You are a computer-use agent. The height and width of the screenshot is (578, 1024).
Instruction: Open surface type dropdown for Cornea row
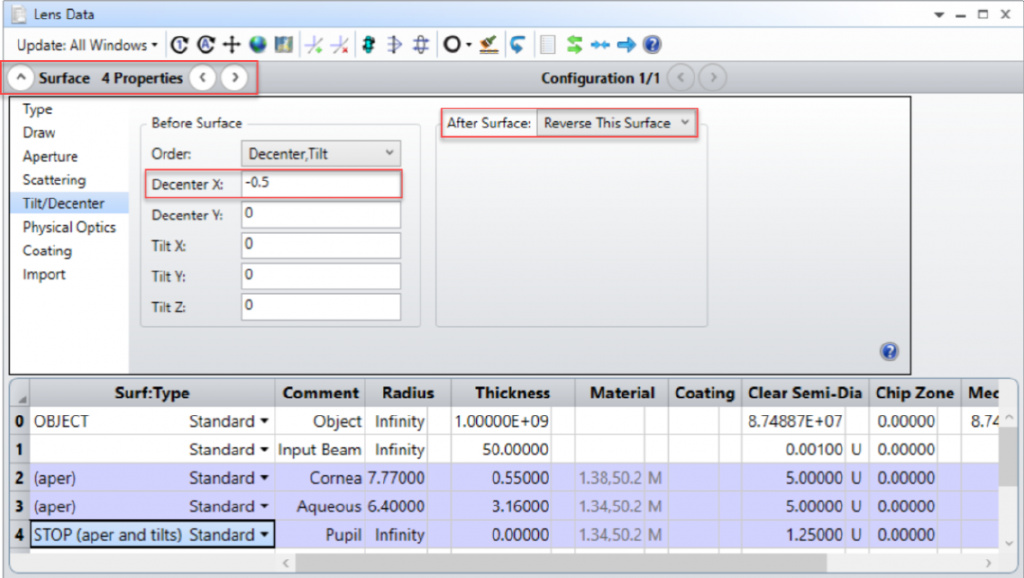pos(264,478)
